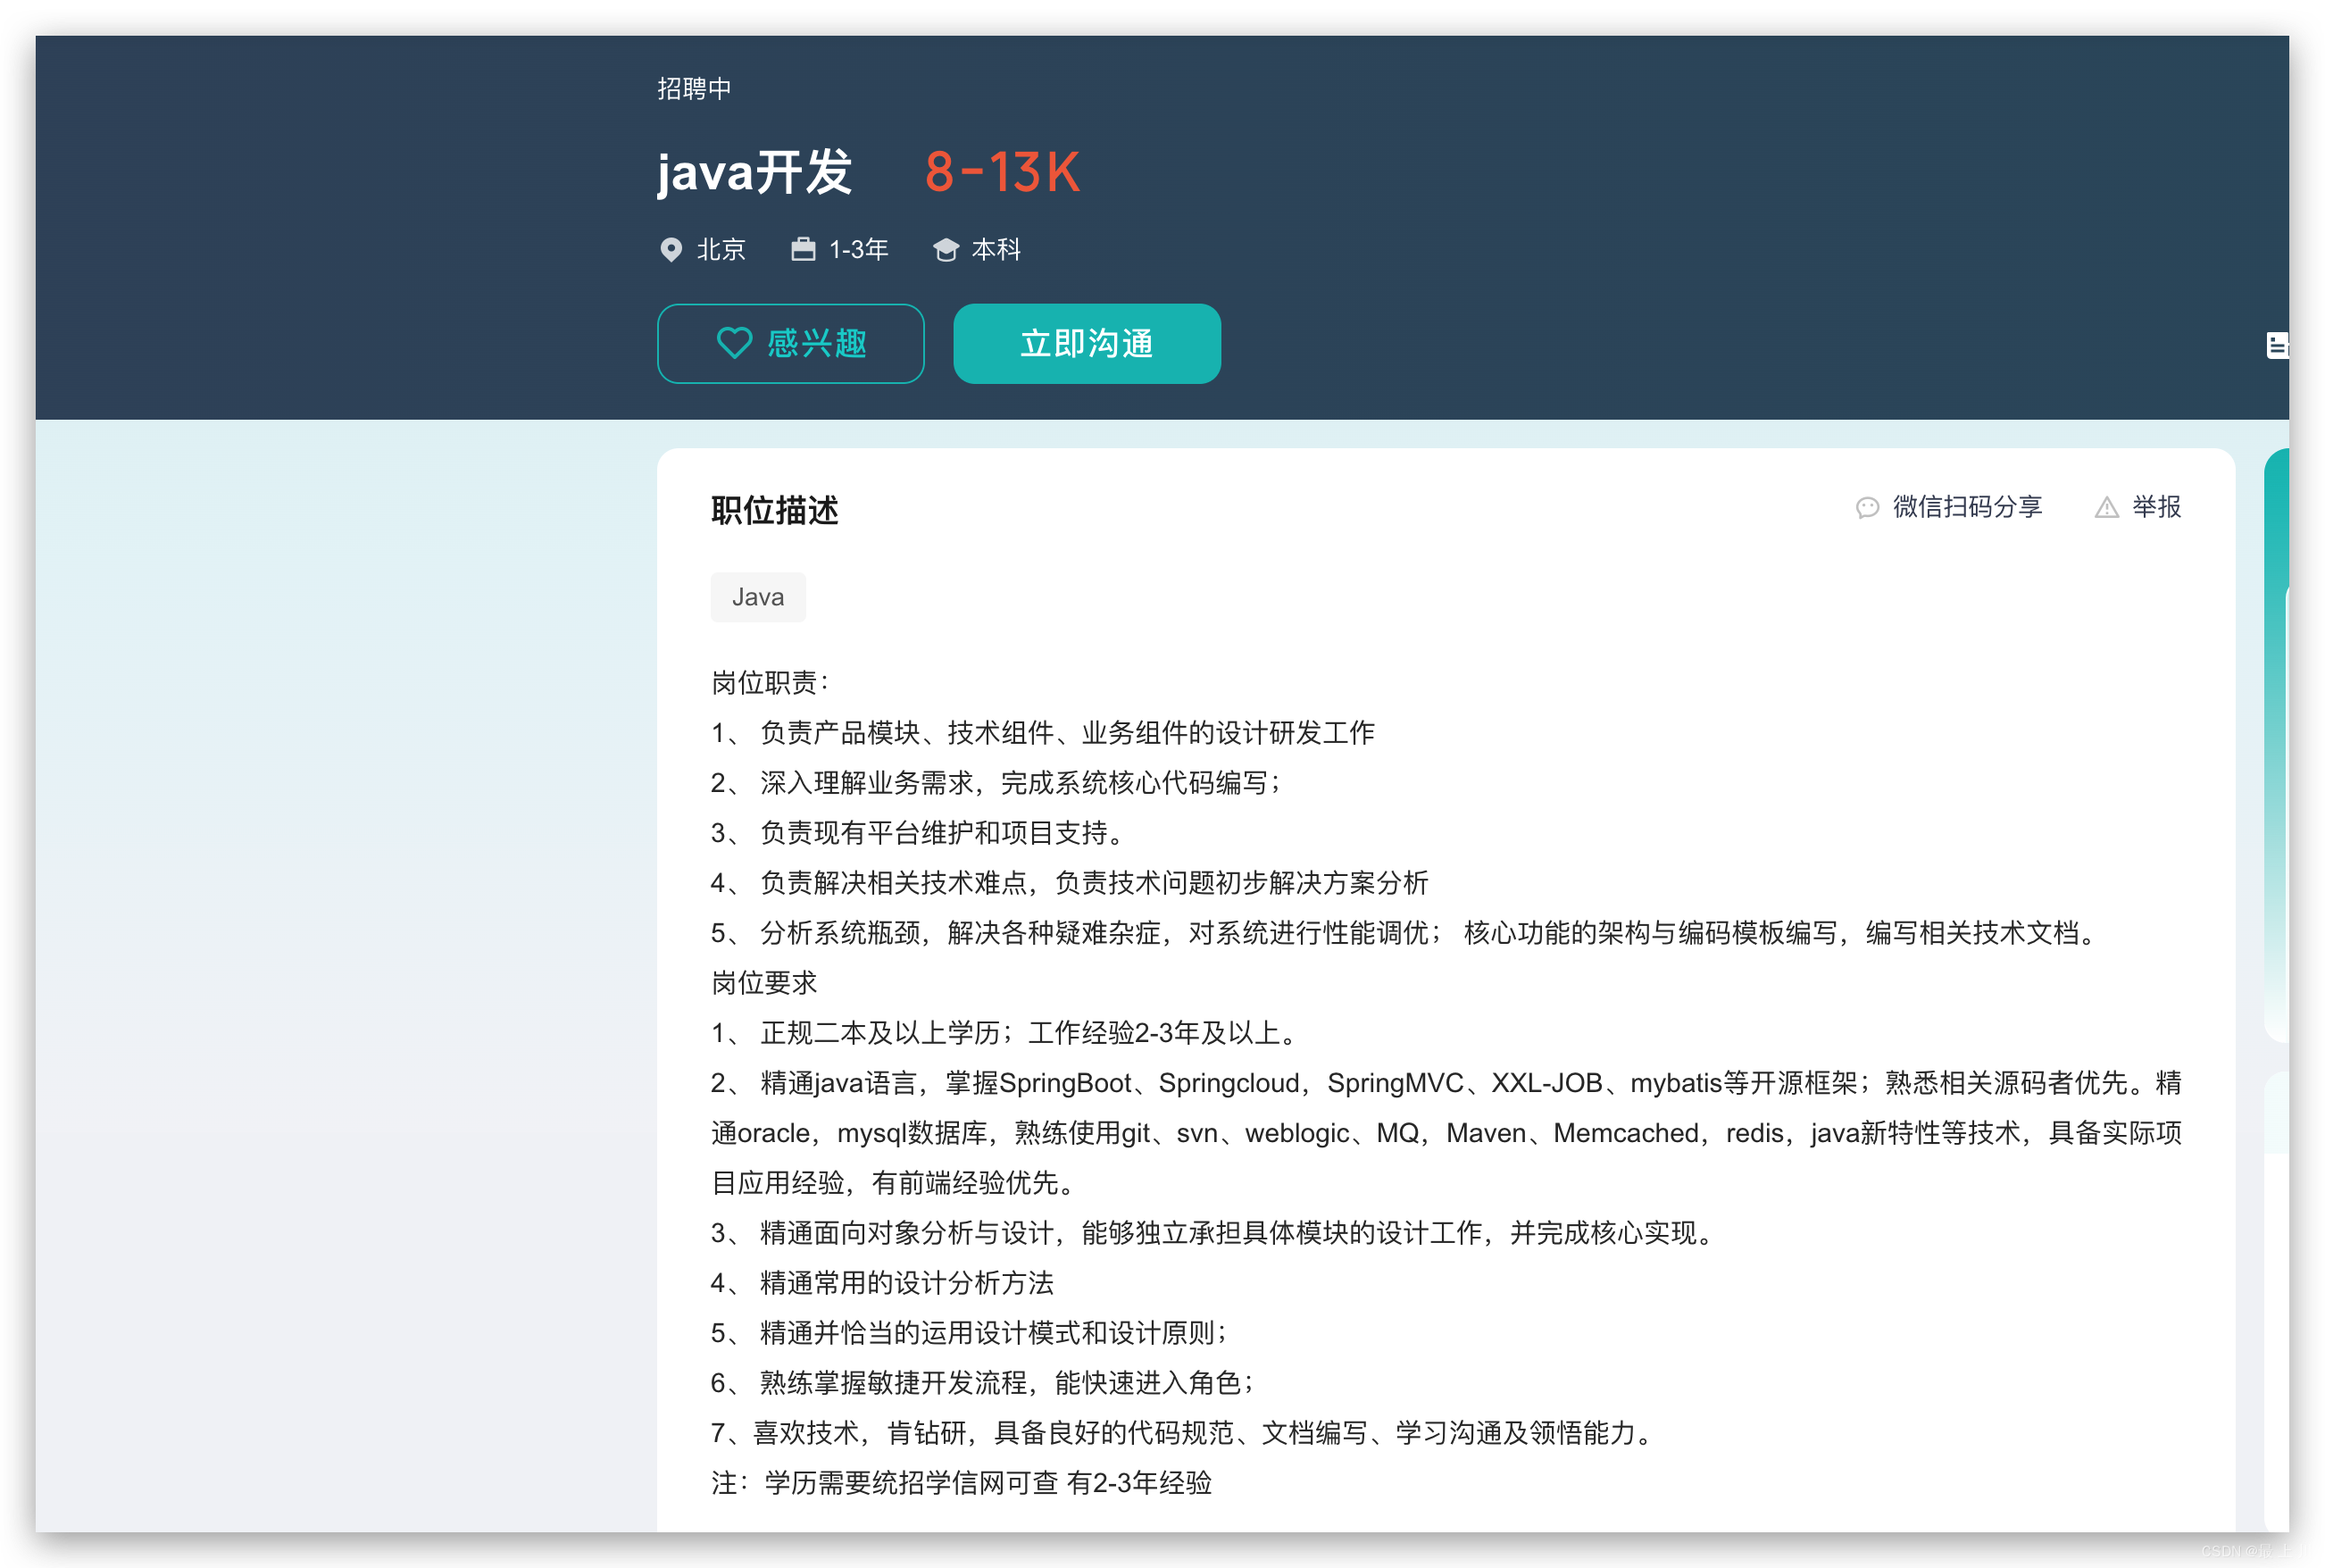This screenshot has height=1568, width=2325.
Task: Select the Java skill tag
Action: tap(758, 597)
